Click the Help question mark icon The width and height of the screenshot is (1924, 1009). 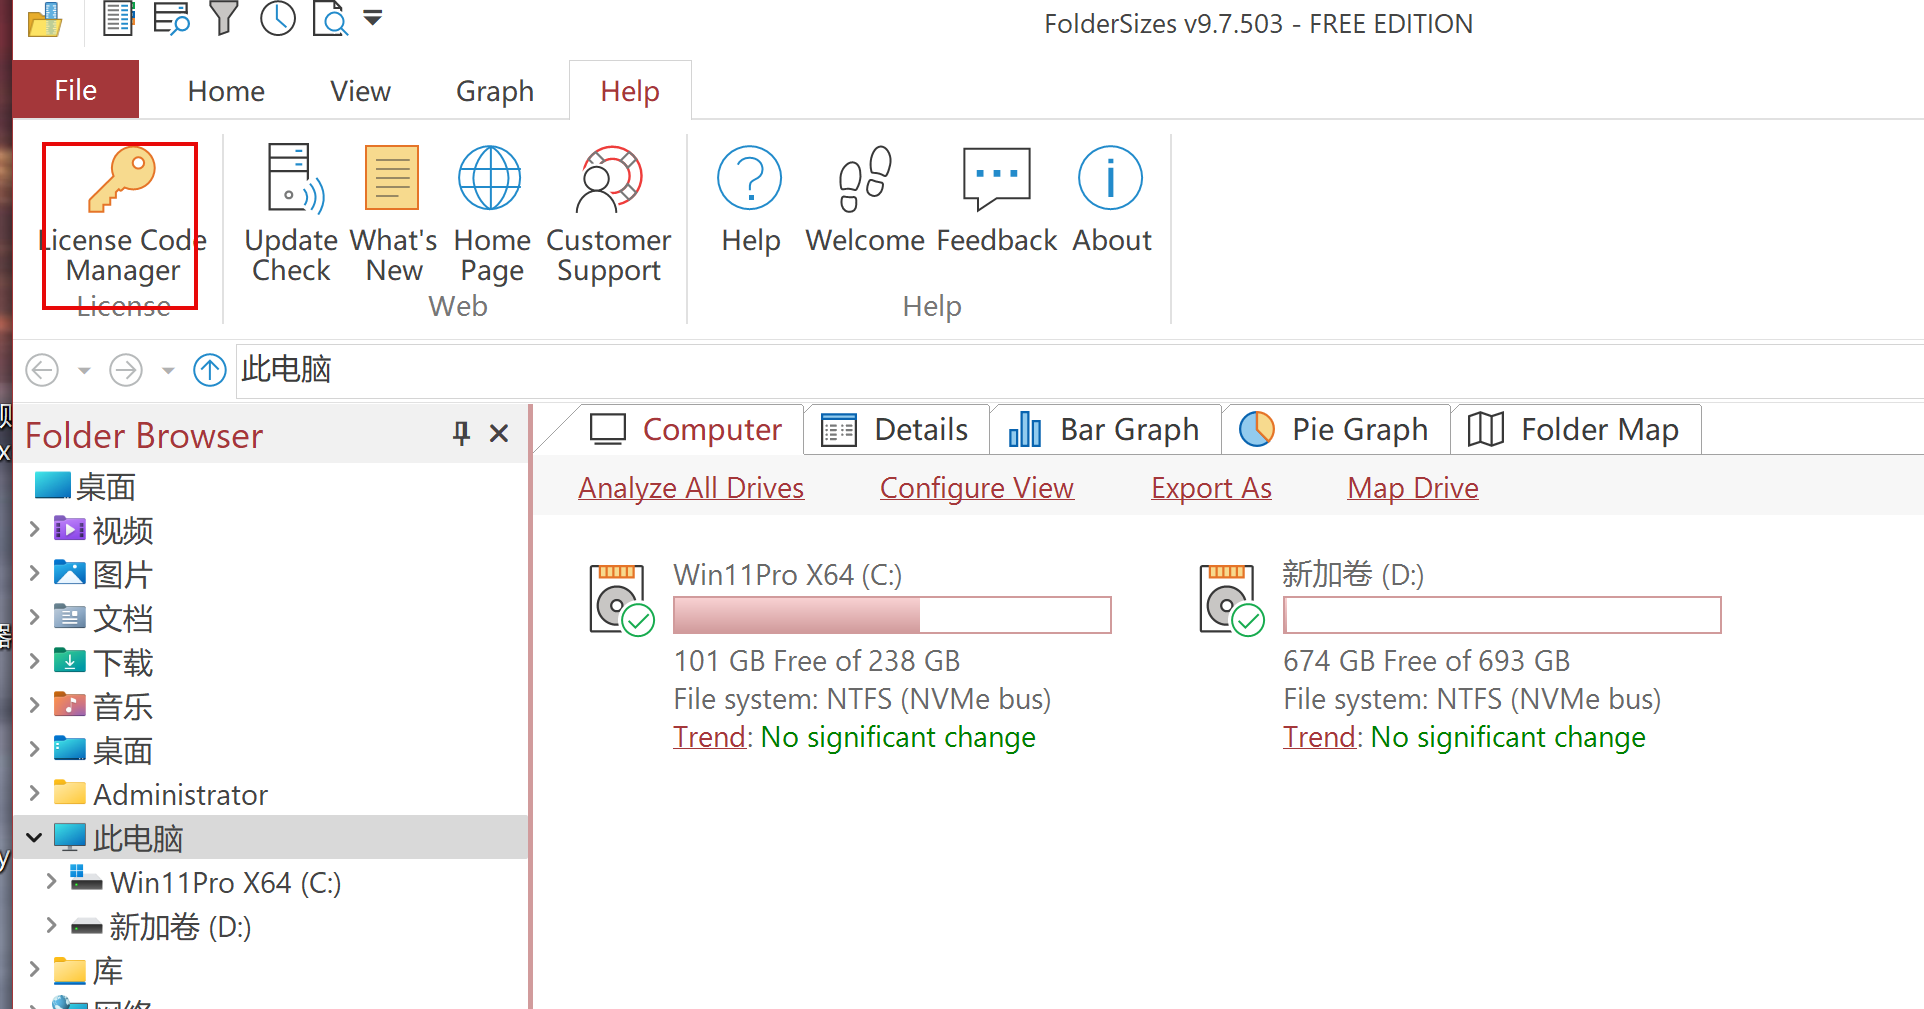750,180
